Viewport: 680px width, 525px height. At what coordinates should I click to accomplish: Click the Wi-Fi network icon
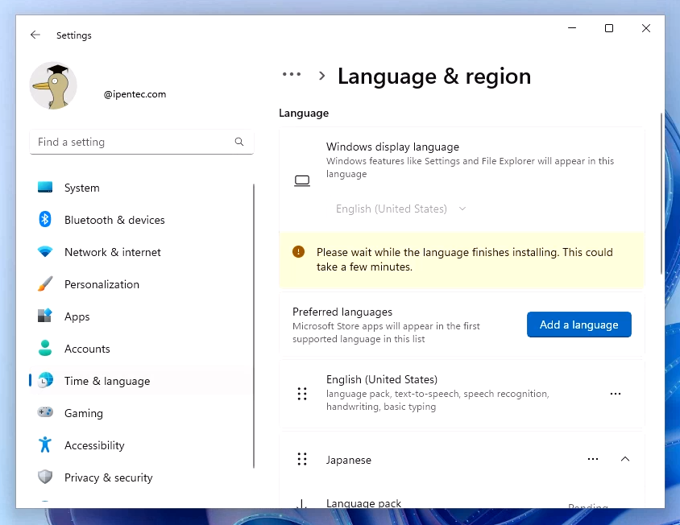(45, 251)
